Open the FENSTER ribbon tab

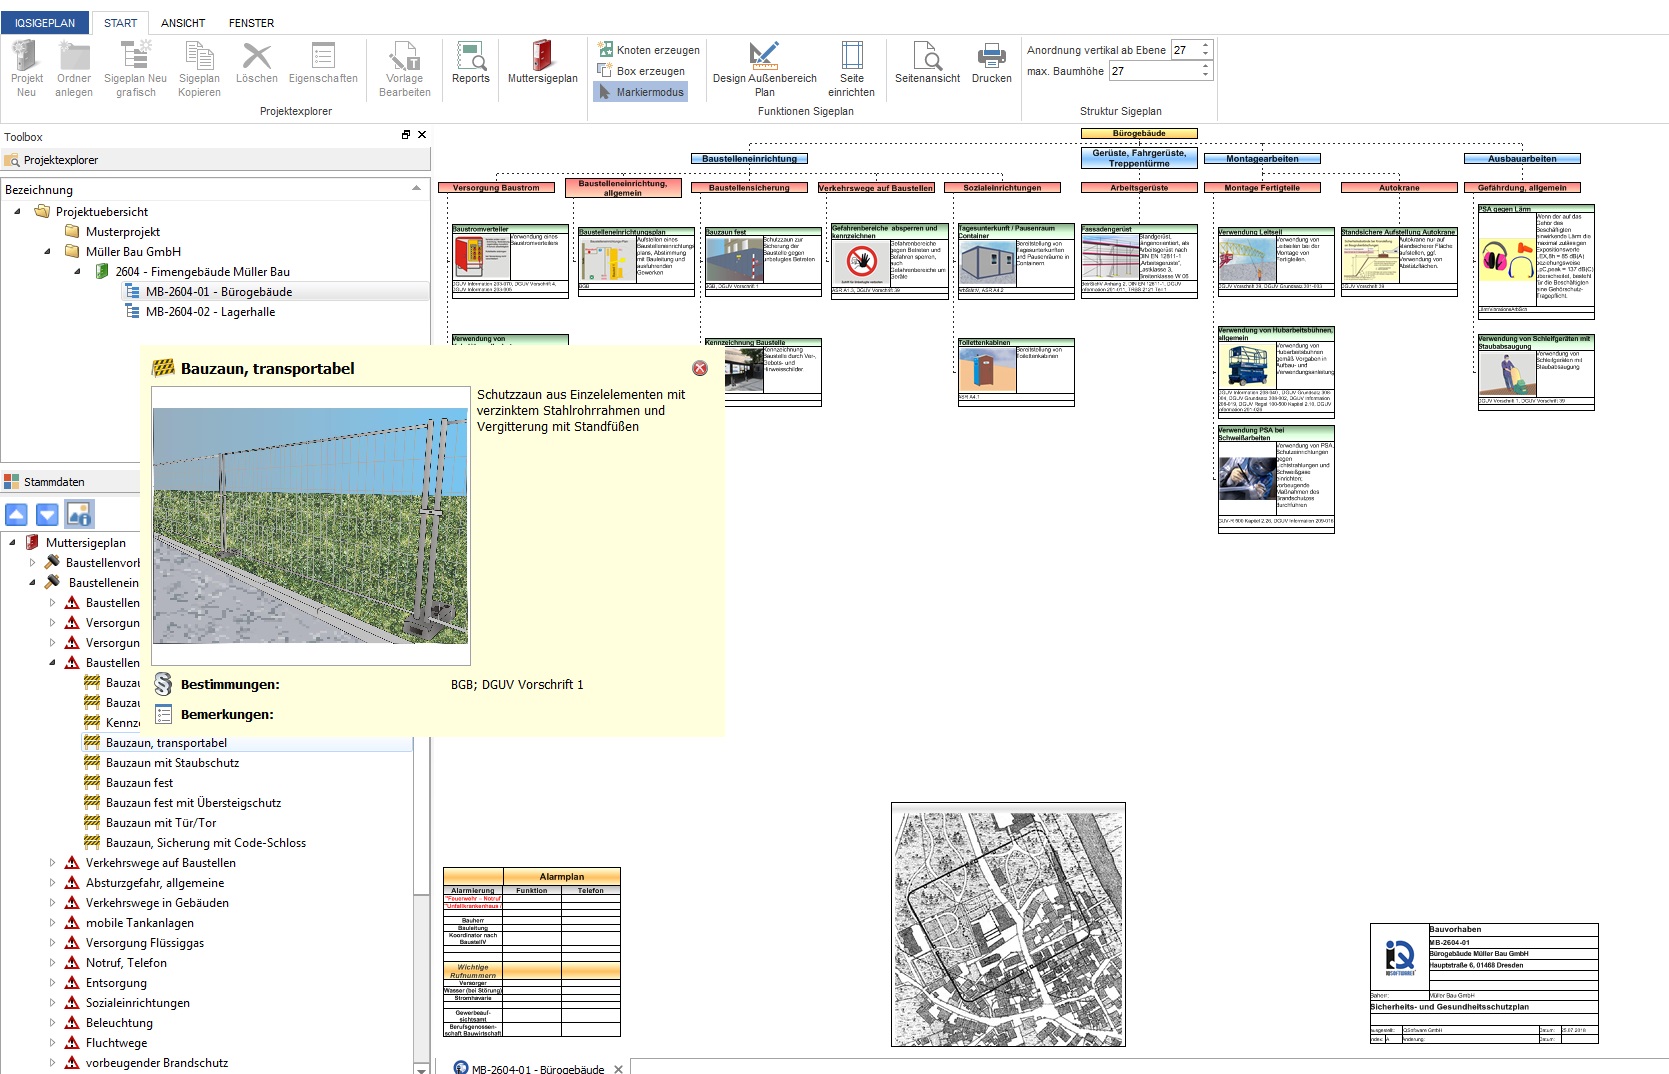pyautogui.click(x=251, y=23)
